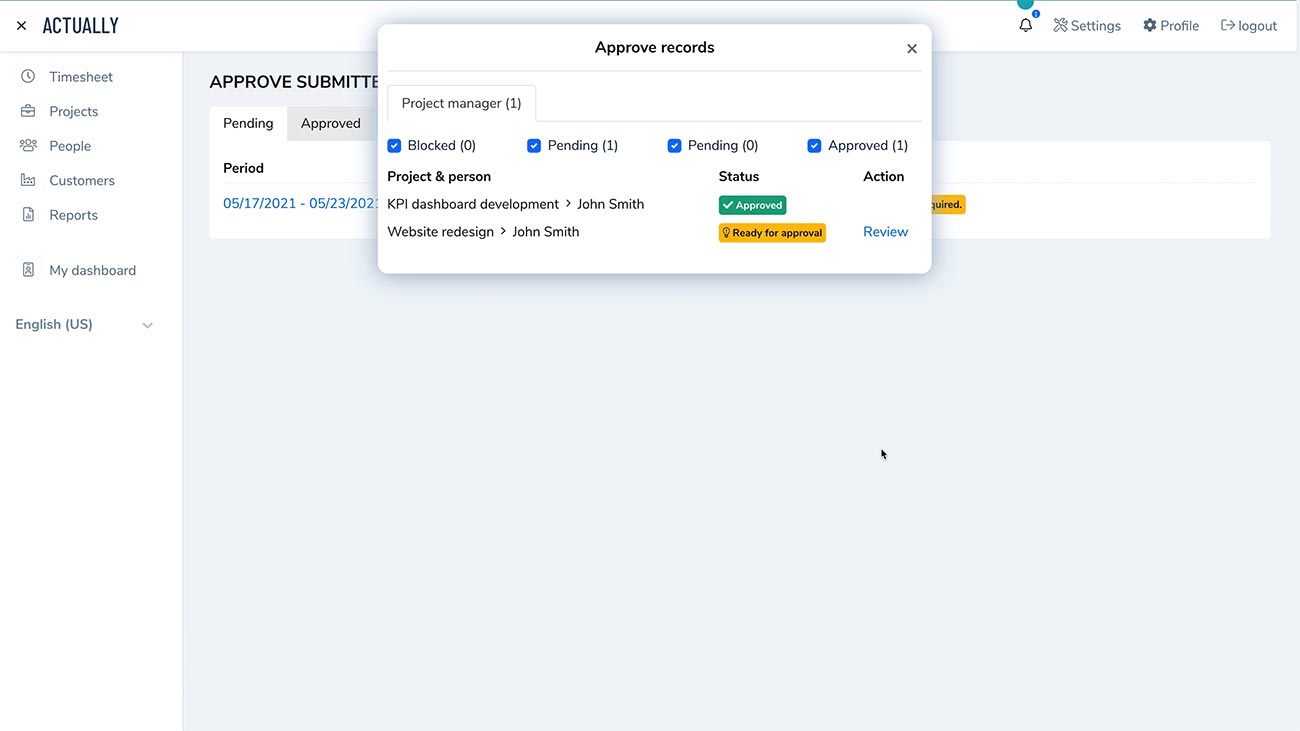Open notifications bell
The width and height of the screenshot is (1300, 731).
click(1025, 25)
